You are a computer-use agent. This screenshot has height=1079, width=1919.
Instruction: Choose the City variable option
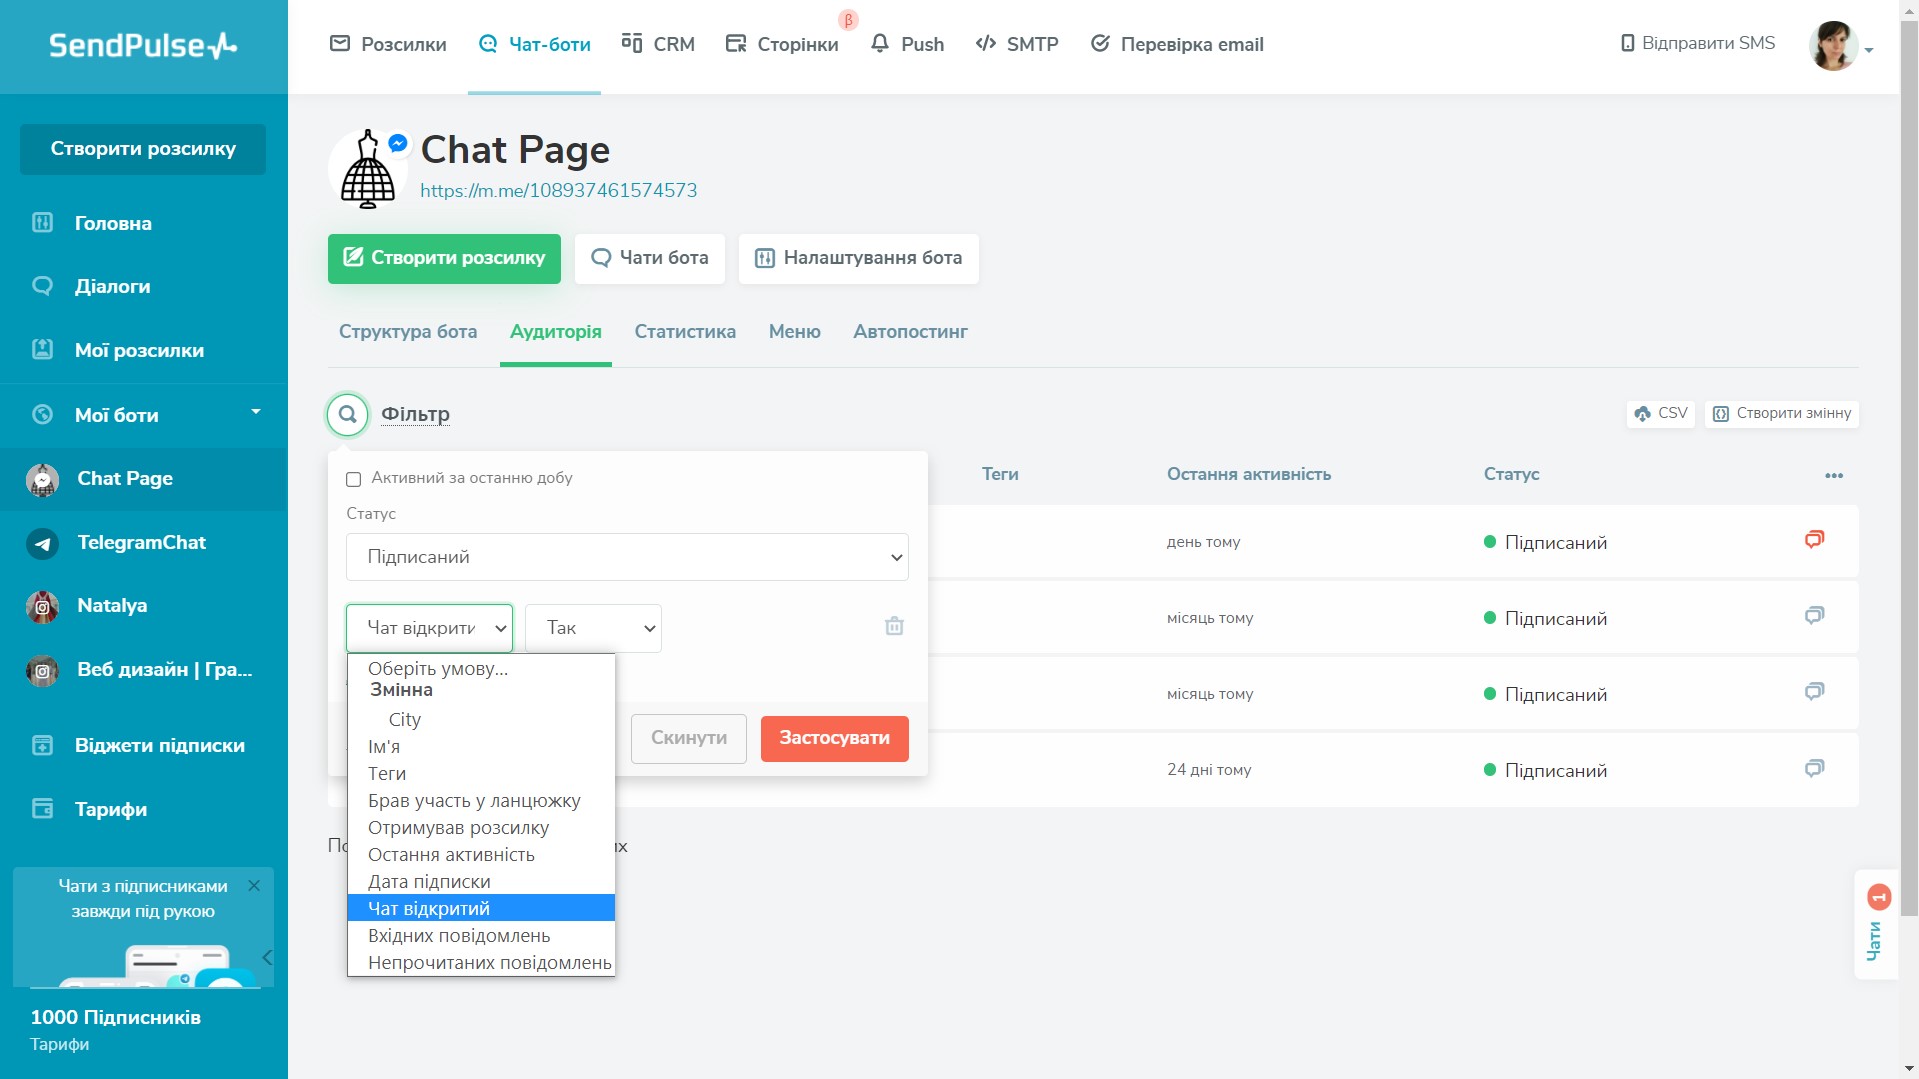click(x=481, y=719)
